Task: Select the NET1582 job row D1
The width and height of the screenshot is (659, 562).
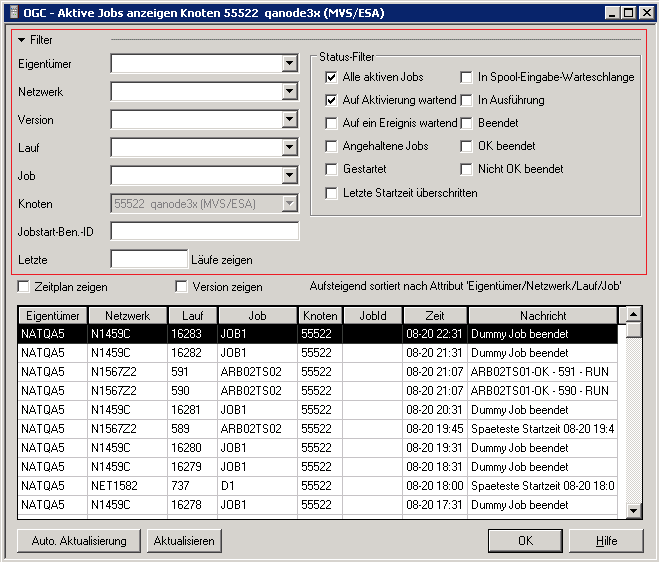Action: coord(258,485)
